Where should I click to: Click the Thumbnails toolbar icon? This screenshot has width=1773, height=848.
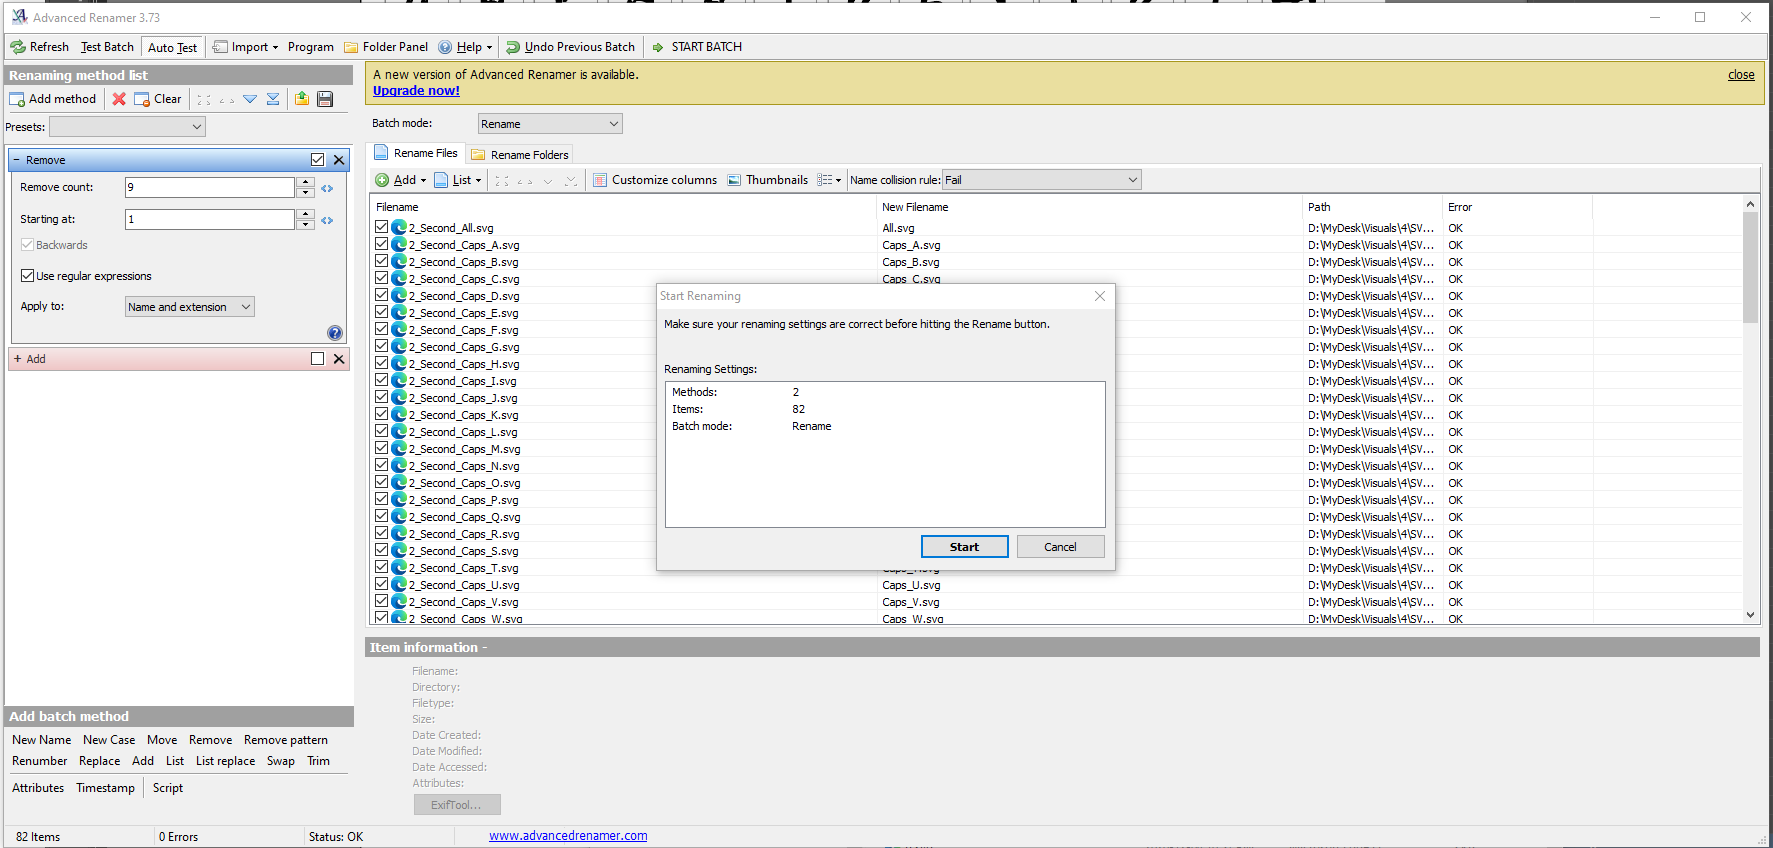(x=767, y=180)
